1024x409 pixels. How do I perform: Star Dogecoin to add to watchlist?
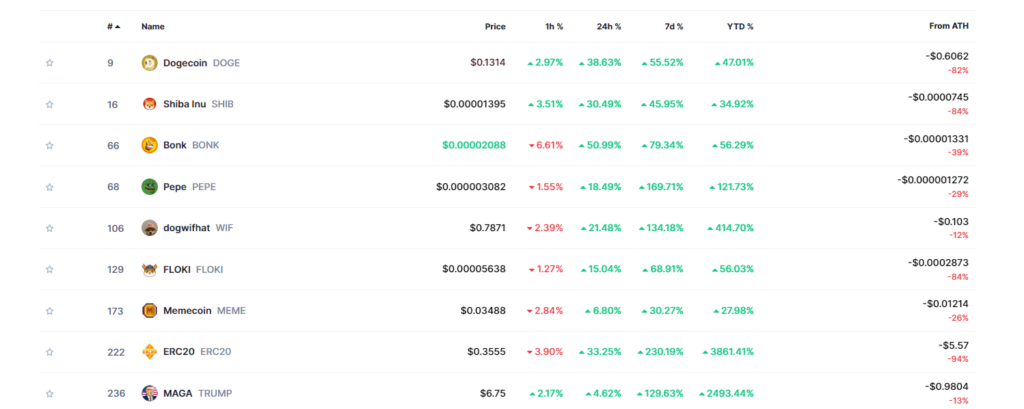click(x=49, y=63)
